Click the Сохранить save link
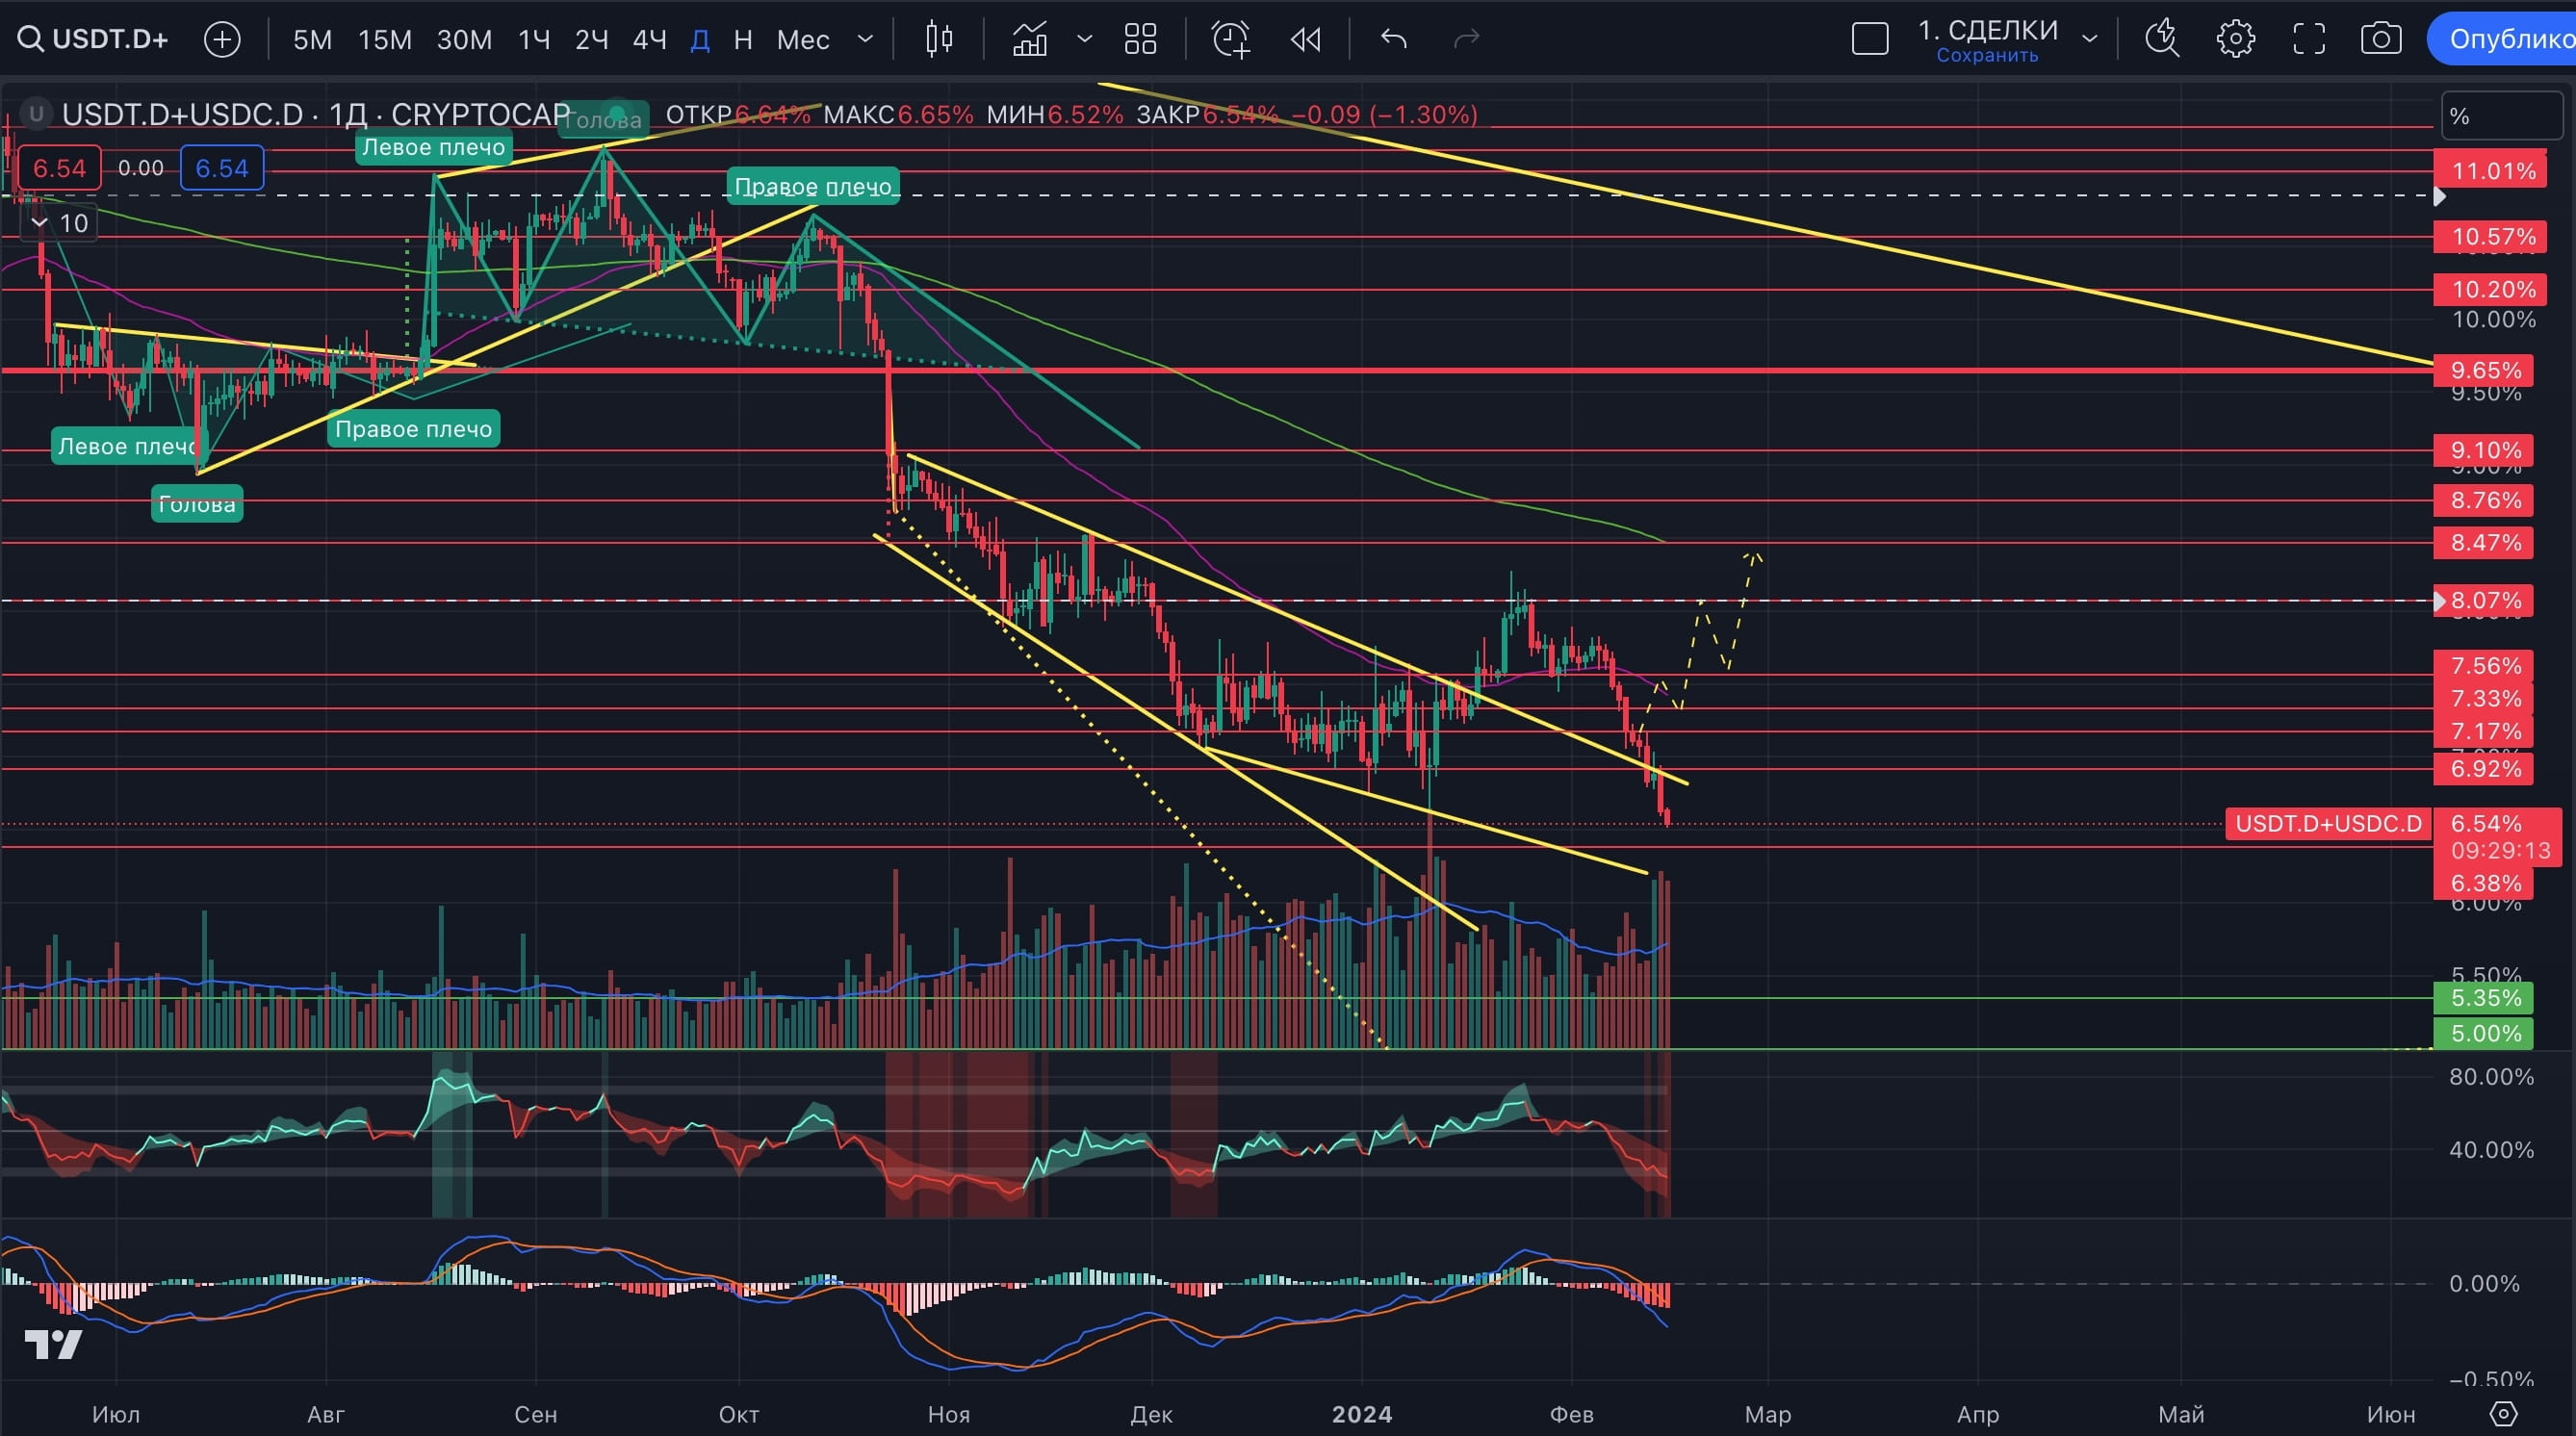Screen dimensions: 2576x1436 tap(1986, 55)
